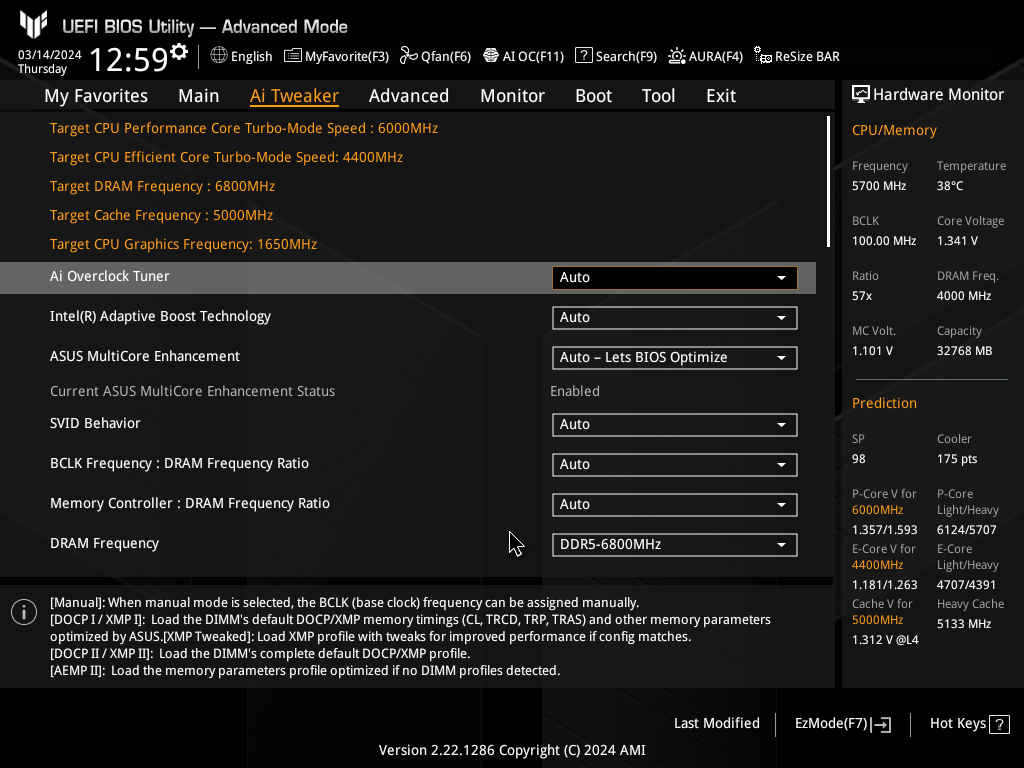Click the Last Modified button
Image resolution: width=1024 pixels, height=768 pixels.
pyautogui.click(x=716, y=724)
